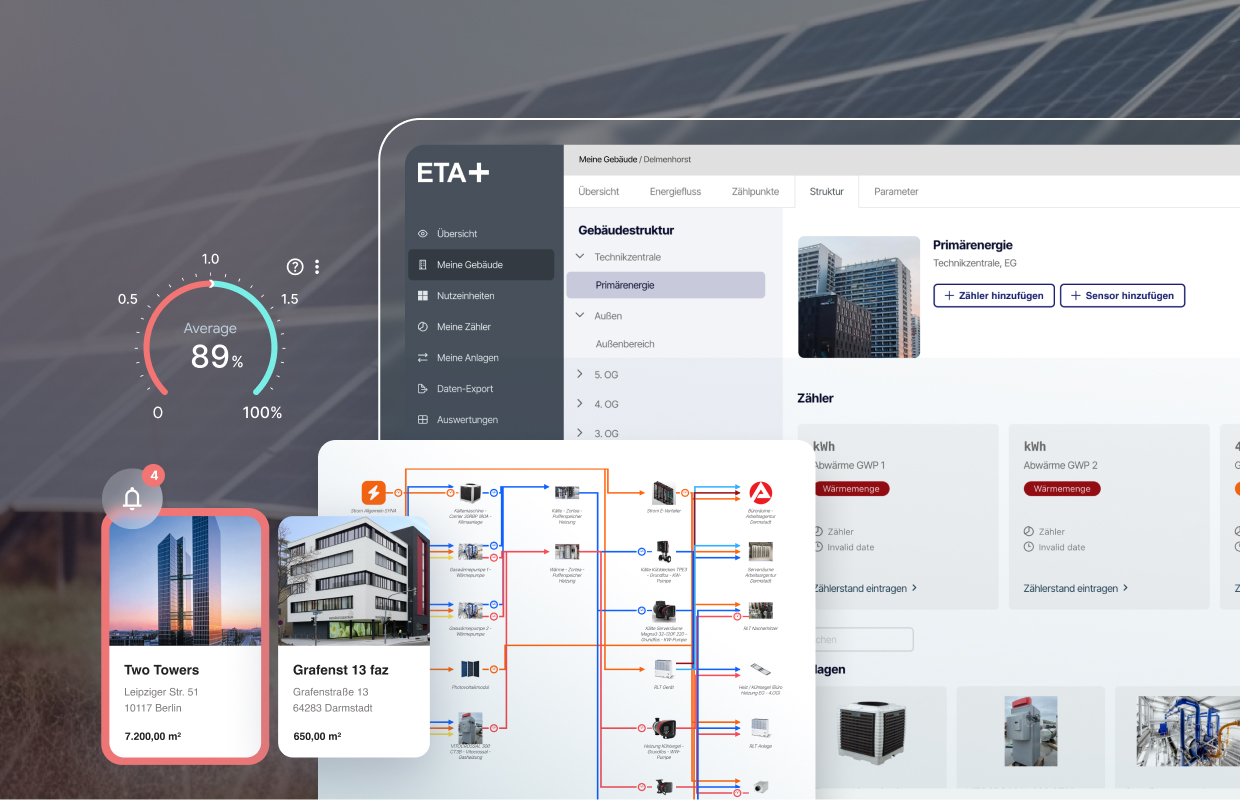Open the three-dot menu beside the gauge
1240x800 pixels.
pos(317,267)
